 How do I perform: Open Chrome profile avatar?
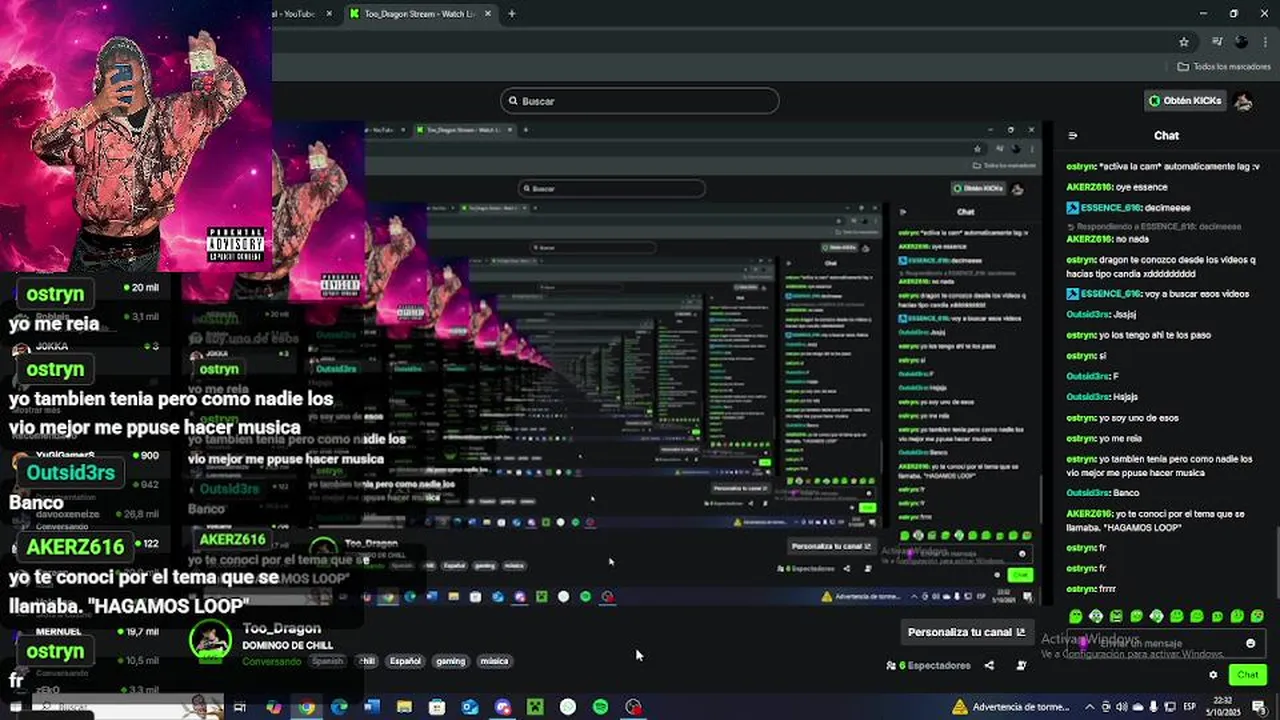click(1241, 42)
